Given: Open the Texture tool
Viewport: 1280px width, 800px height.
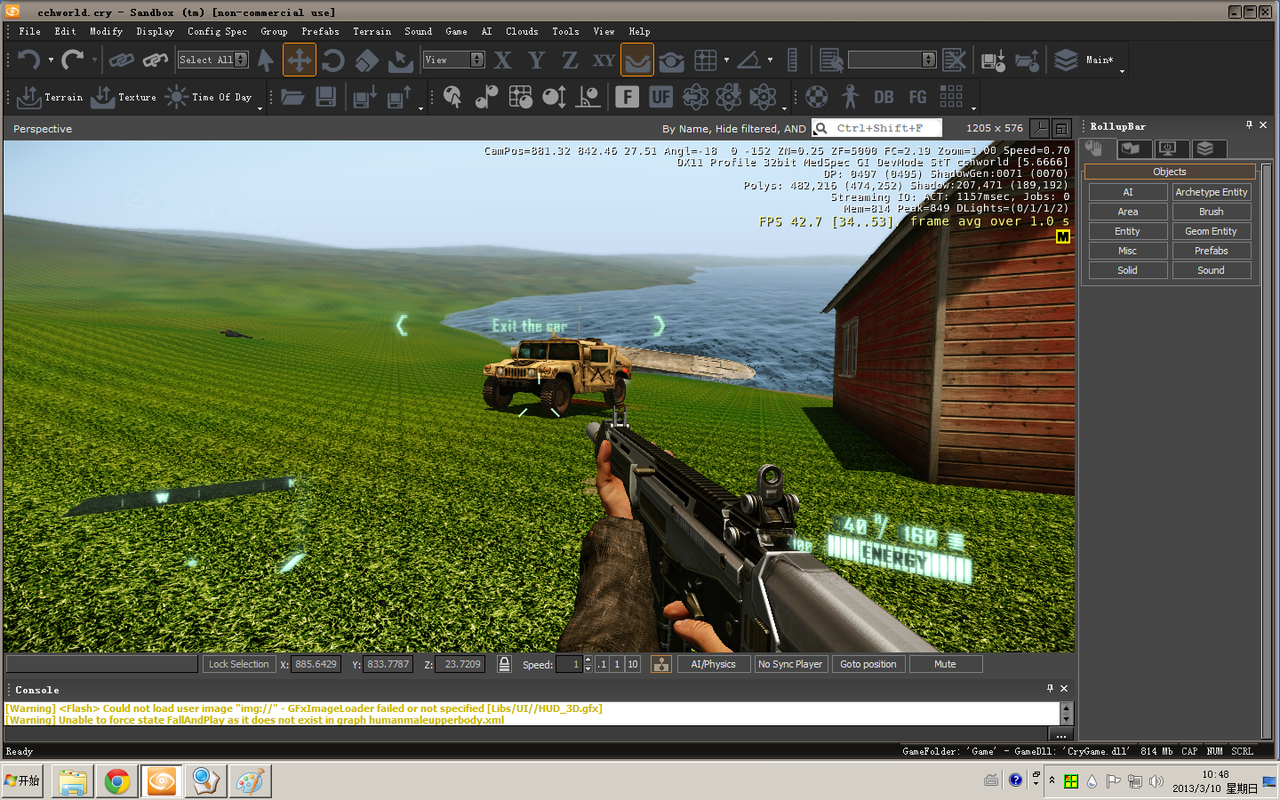Looking at the screenshot, I should pyautogui.click(x=124, y=97).
